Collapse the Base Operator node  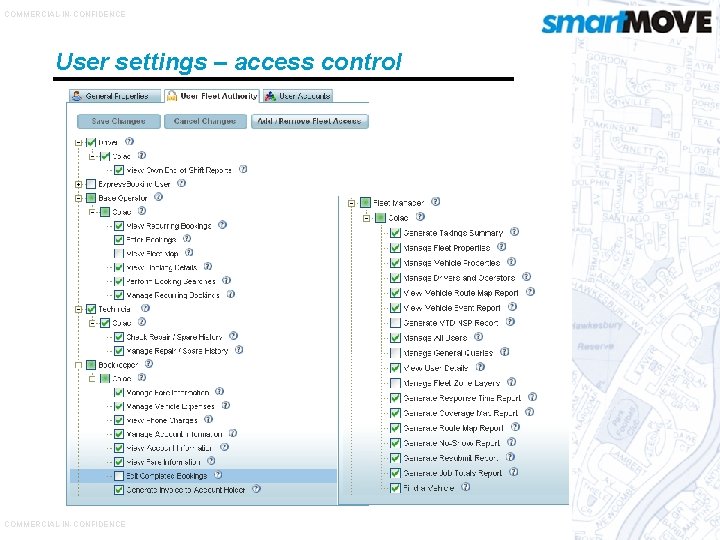coord(79,198)
